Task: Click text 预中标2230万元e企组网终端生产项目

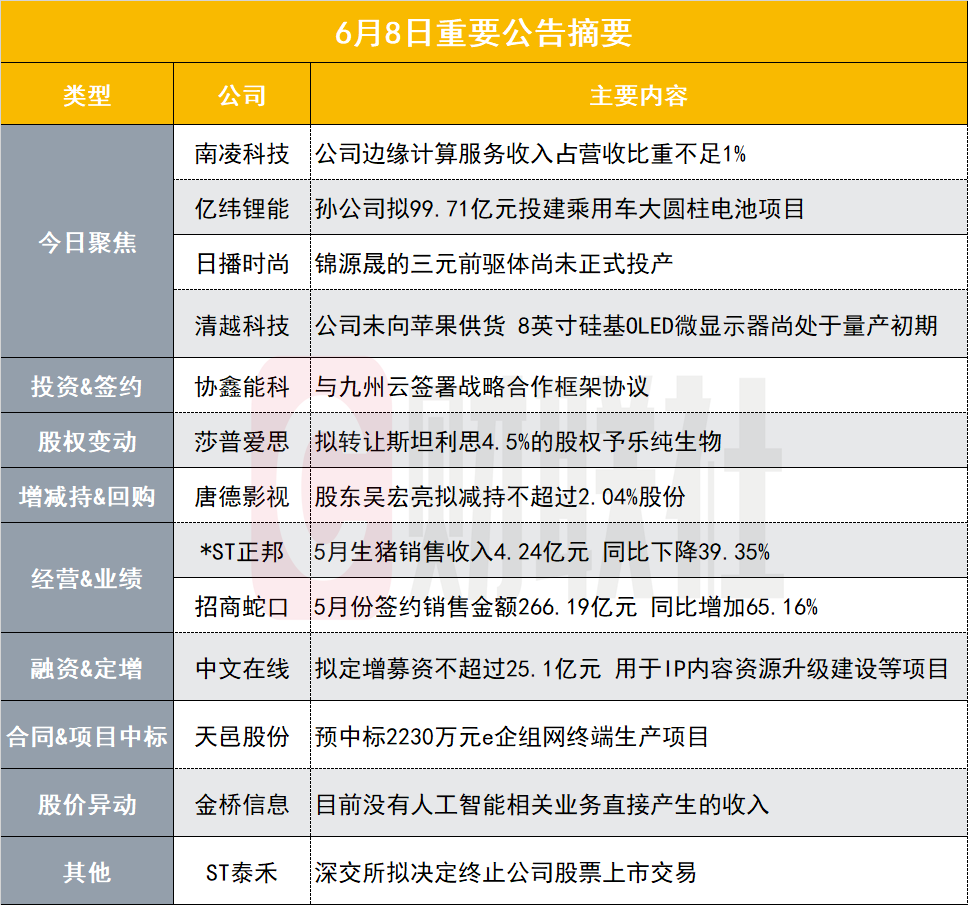Action: click(511, 735)
